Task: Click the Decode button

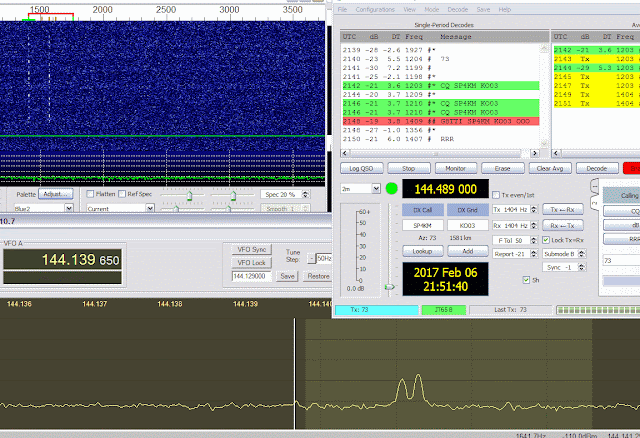Action: 597,168
